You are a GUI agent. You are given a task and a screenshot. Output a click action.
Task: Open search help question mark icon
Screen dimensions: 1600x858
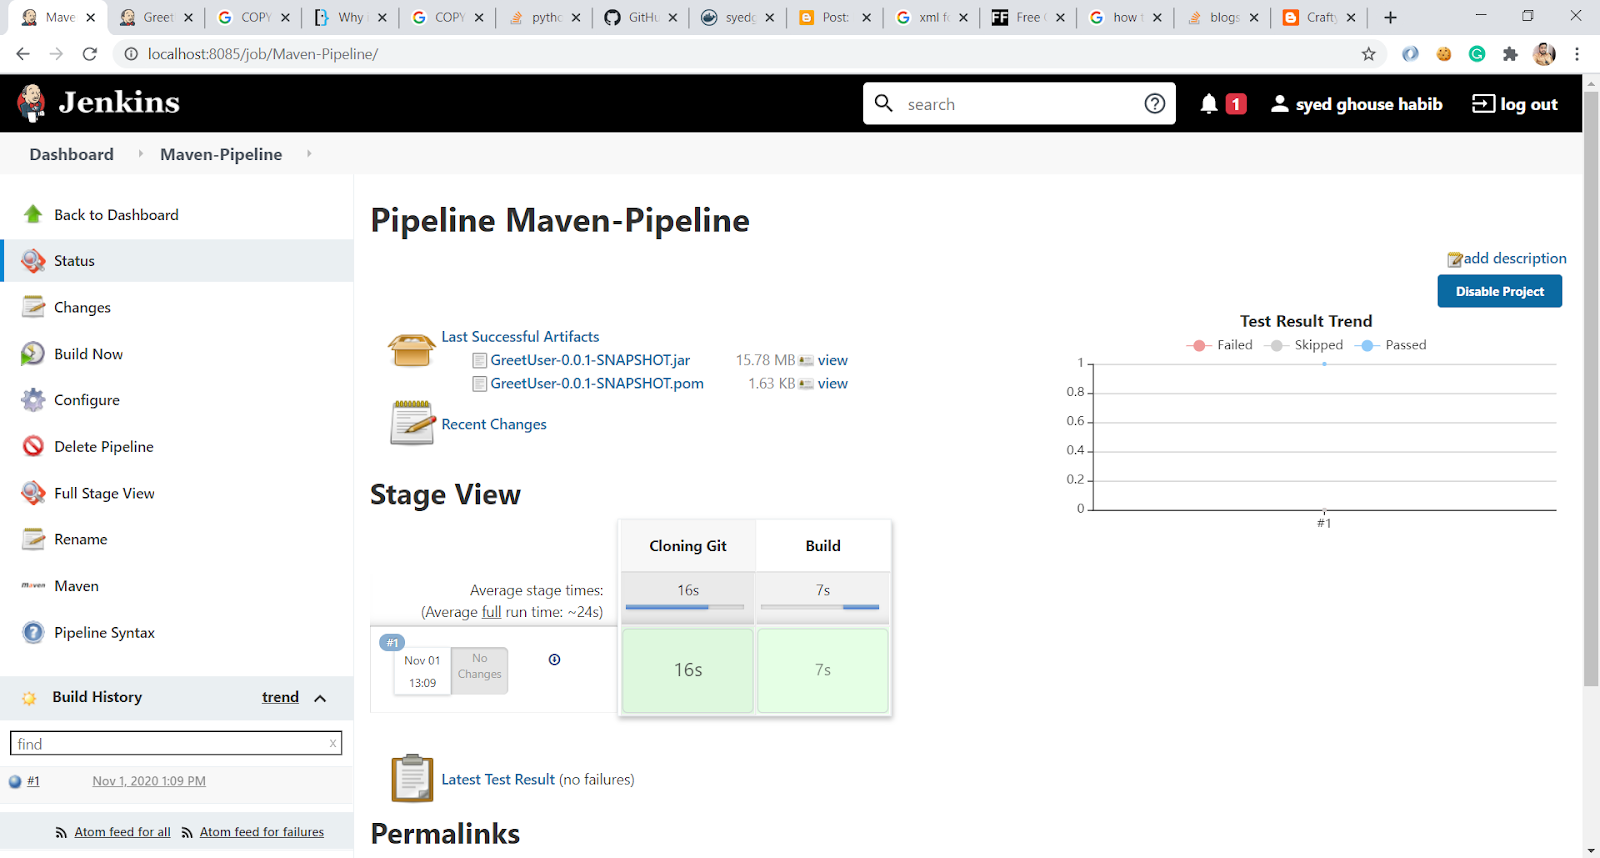click(1155, 103)
